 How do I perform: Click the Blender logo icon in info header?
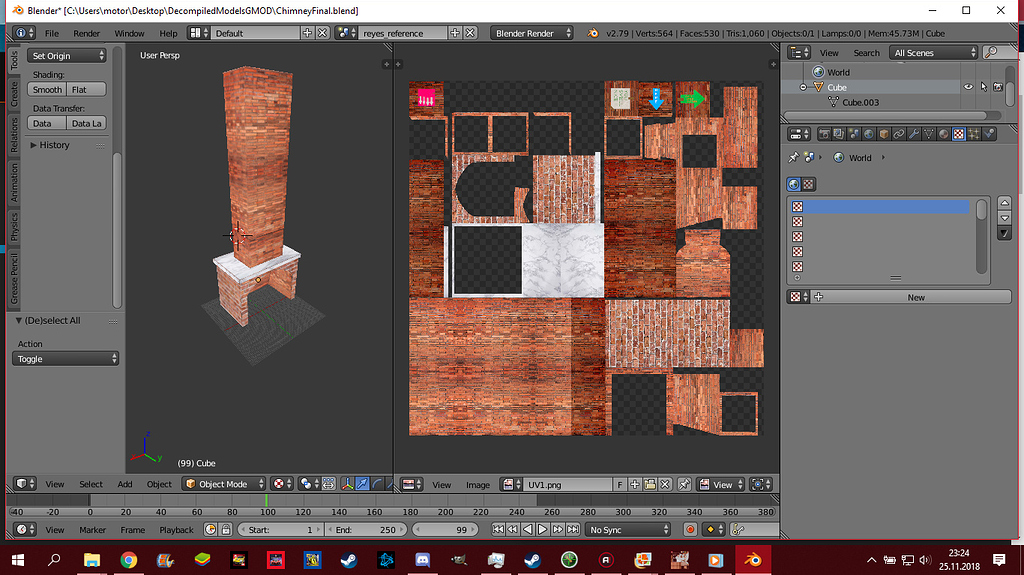[593, 33]
